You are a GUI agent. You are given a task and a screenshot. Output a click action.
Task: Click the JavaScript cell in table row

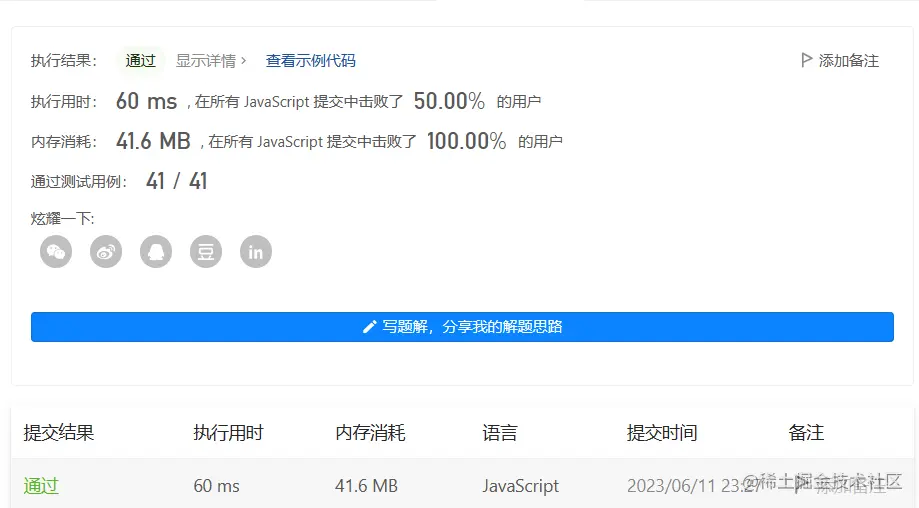tap(520, 486)
